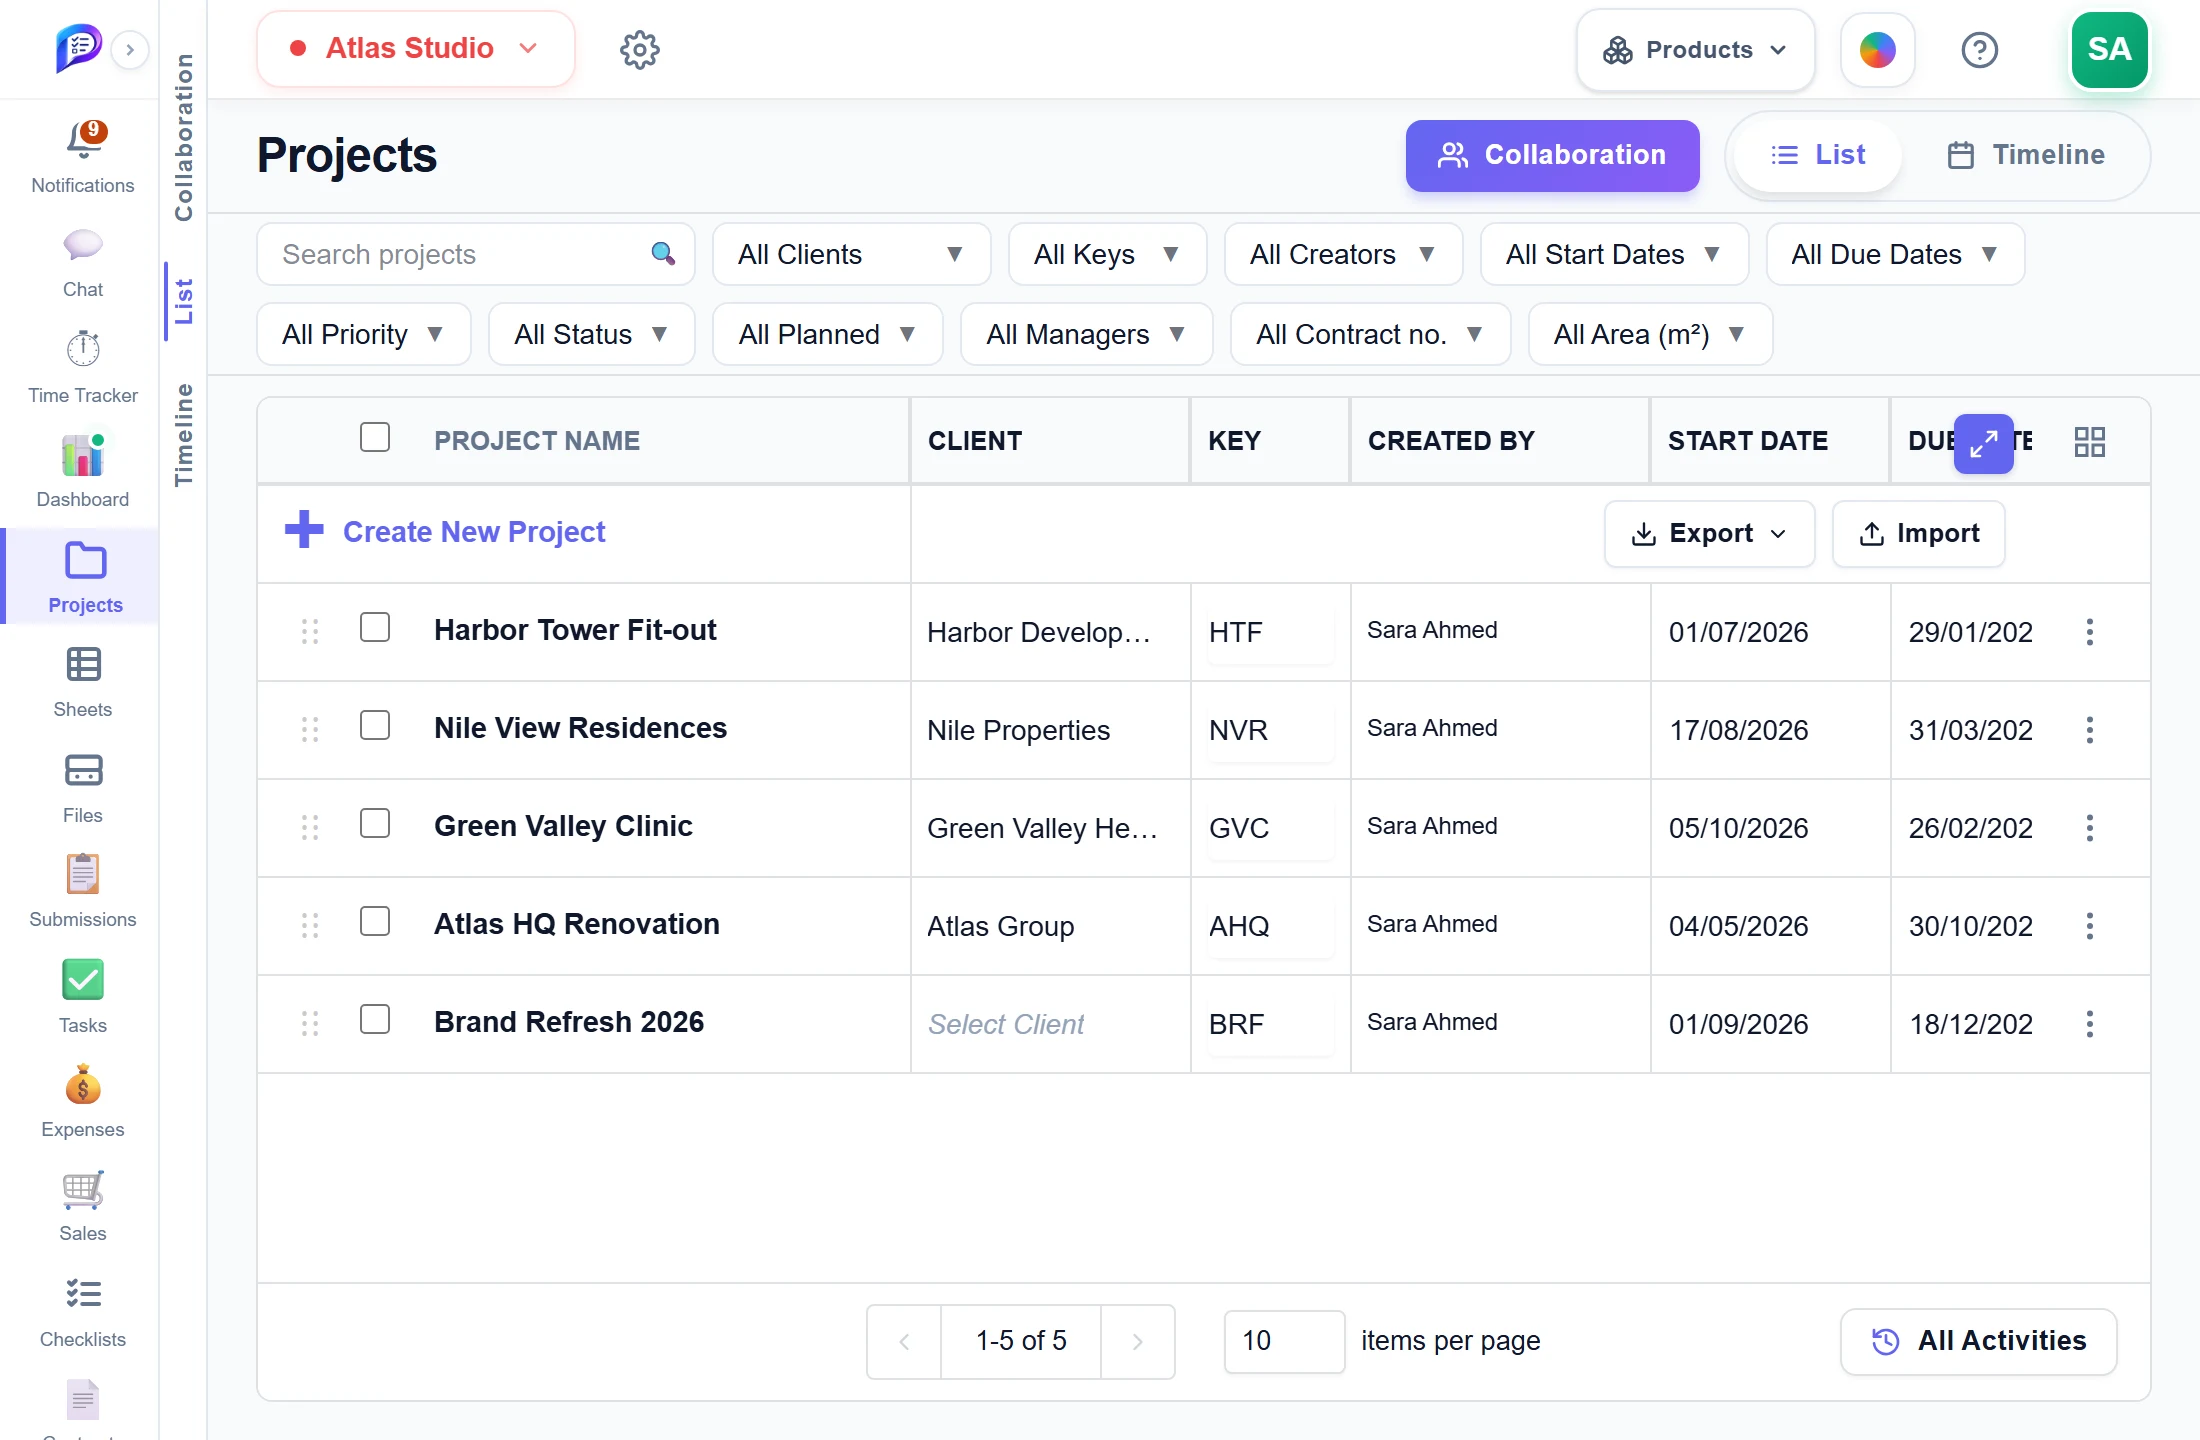Select vertical Timeline tab
Viewport: 2200px width, 1440px height.
click(x=183, y=435)
